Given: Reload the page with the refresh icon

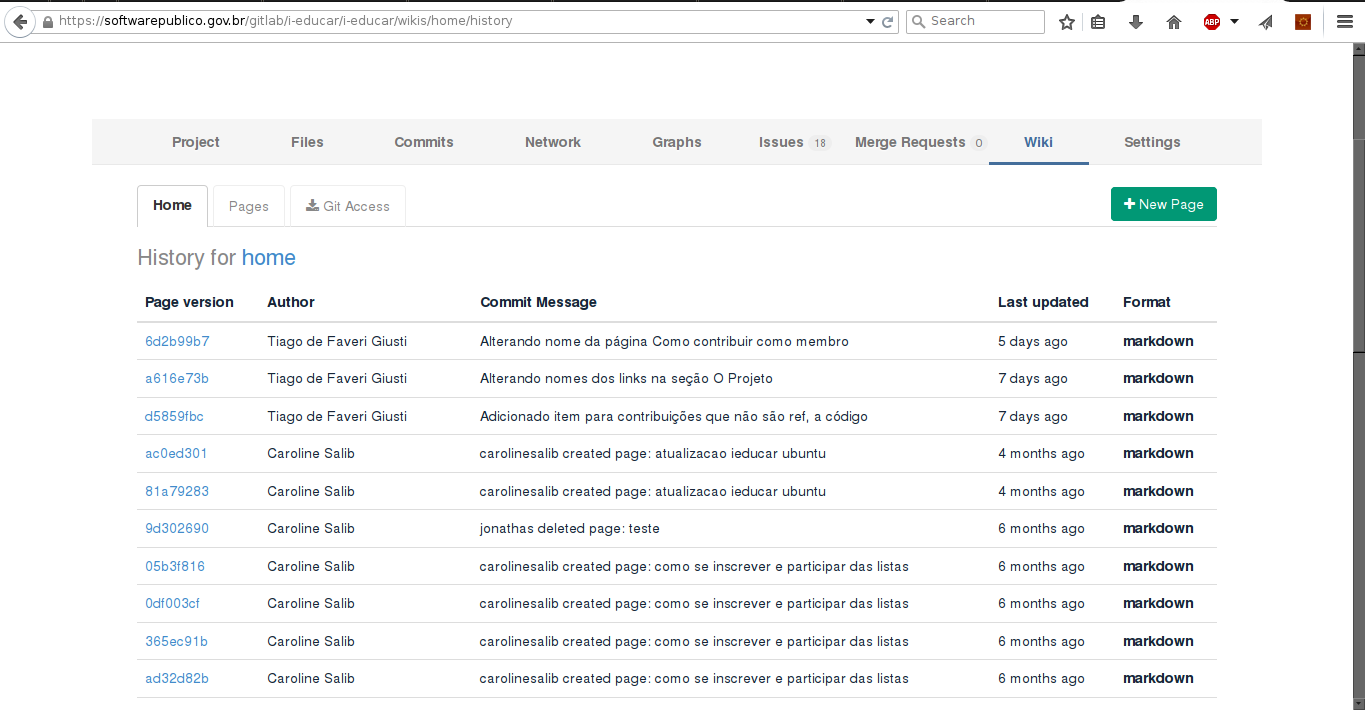Looking at the screenshot, I should [x=887, y=21].
